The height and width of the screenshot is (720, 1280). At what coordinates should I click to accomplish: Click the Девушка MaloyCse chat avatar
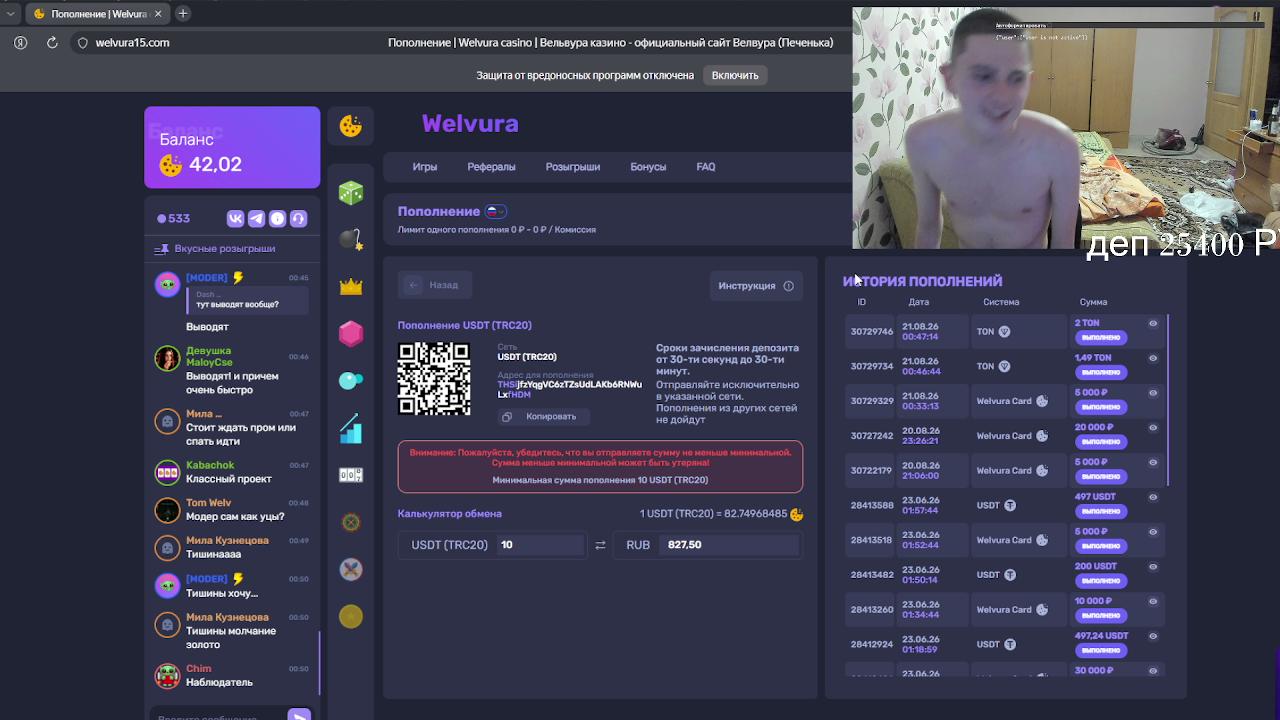coord(167,358)
